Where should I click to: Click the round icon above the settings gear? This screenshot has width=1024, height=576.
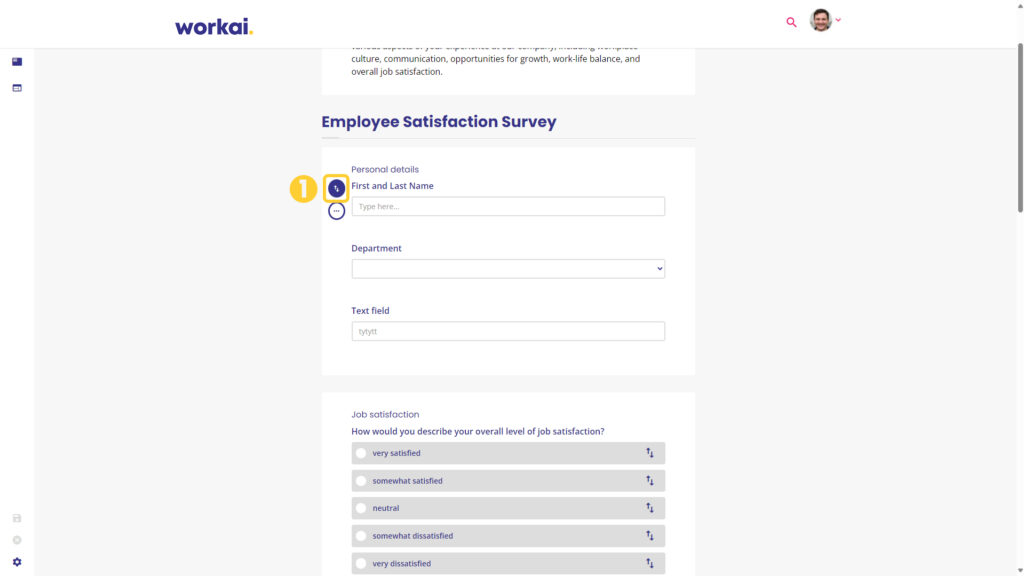pyautogui.click(x=17, y=540)
